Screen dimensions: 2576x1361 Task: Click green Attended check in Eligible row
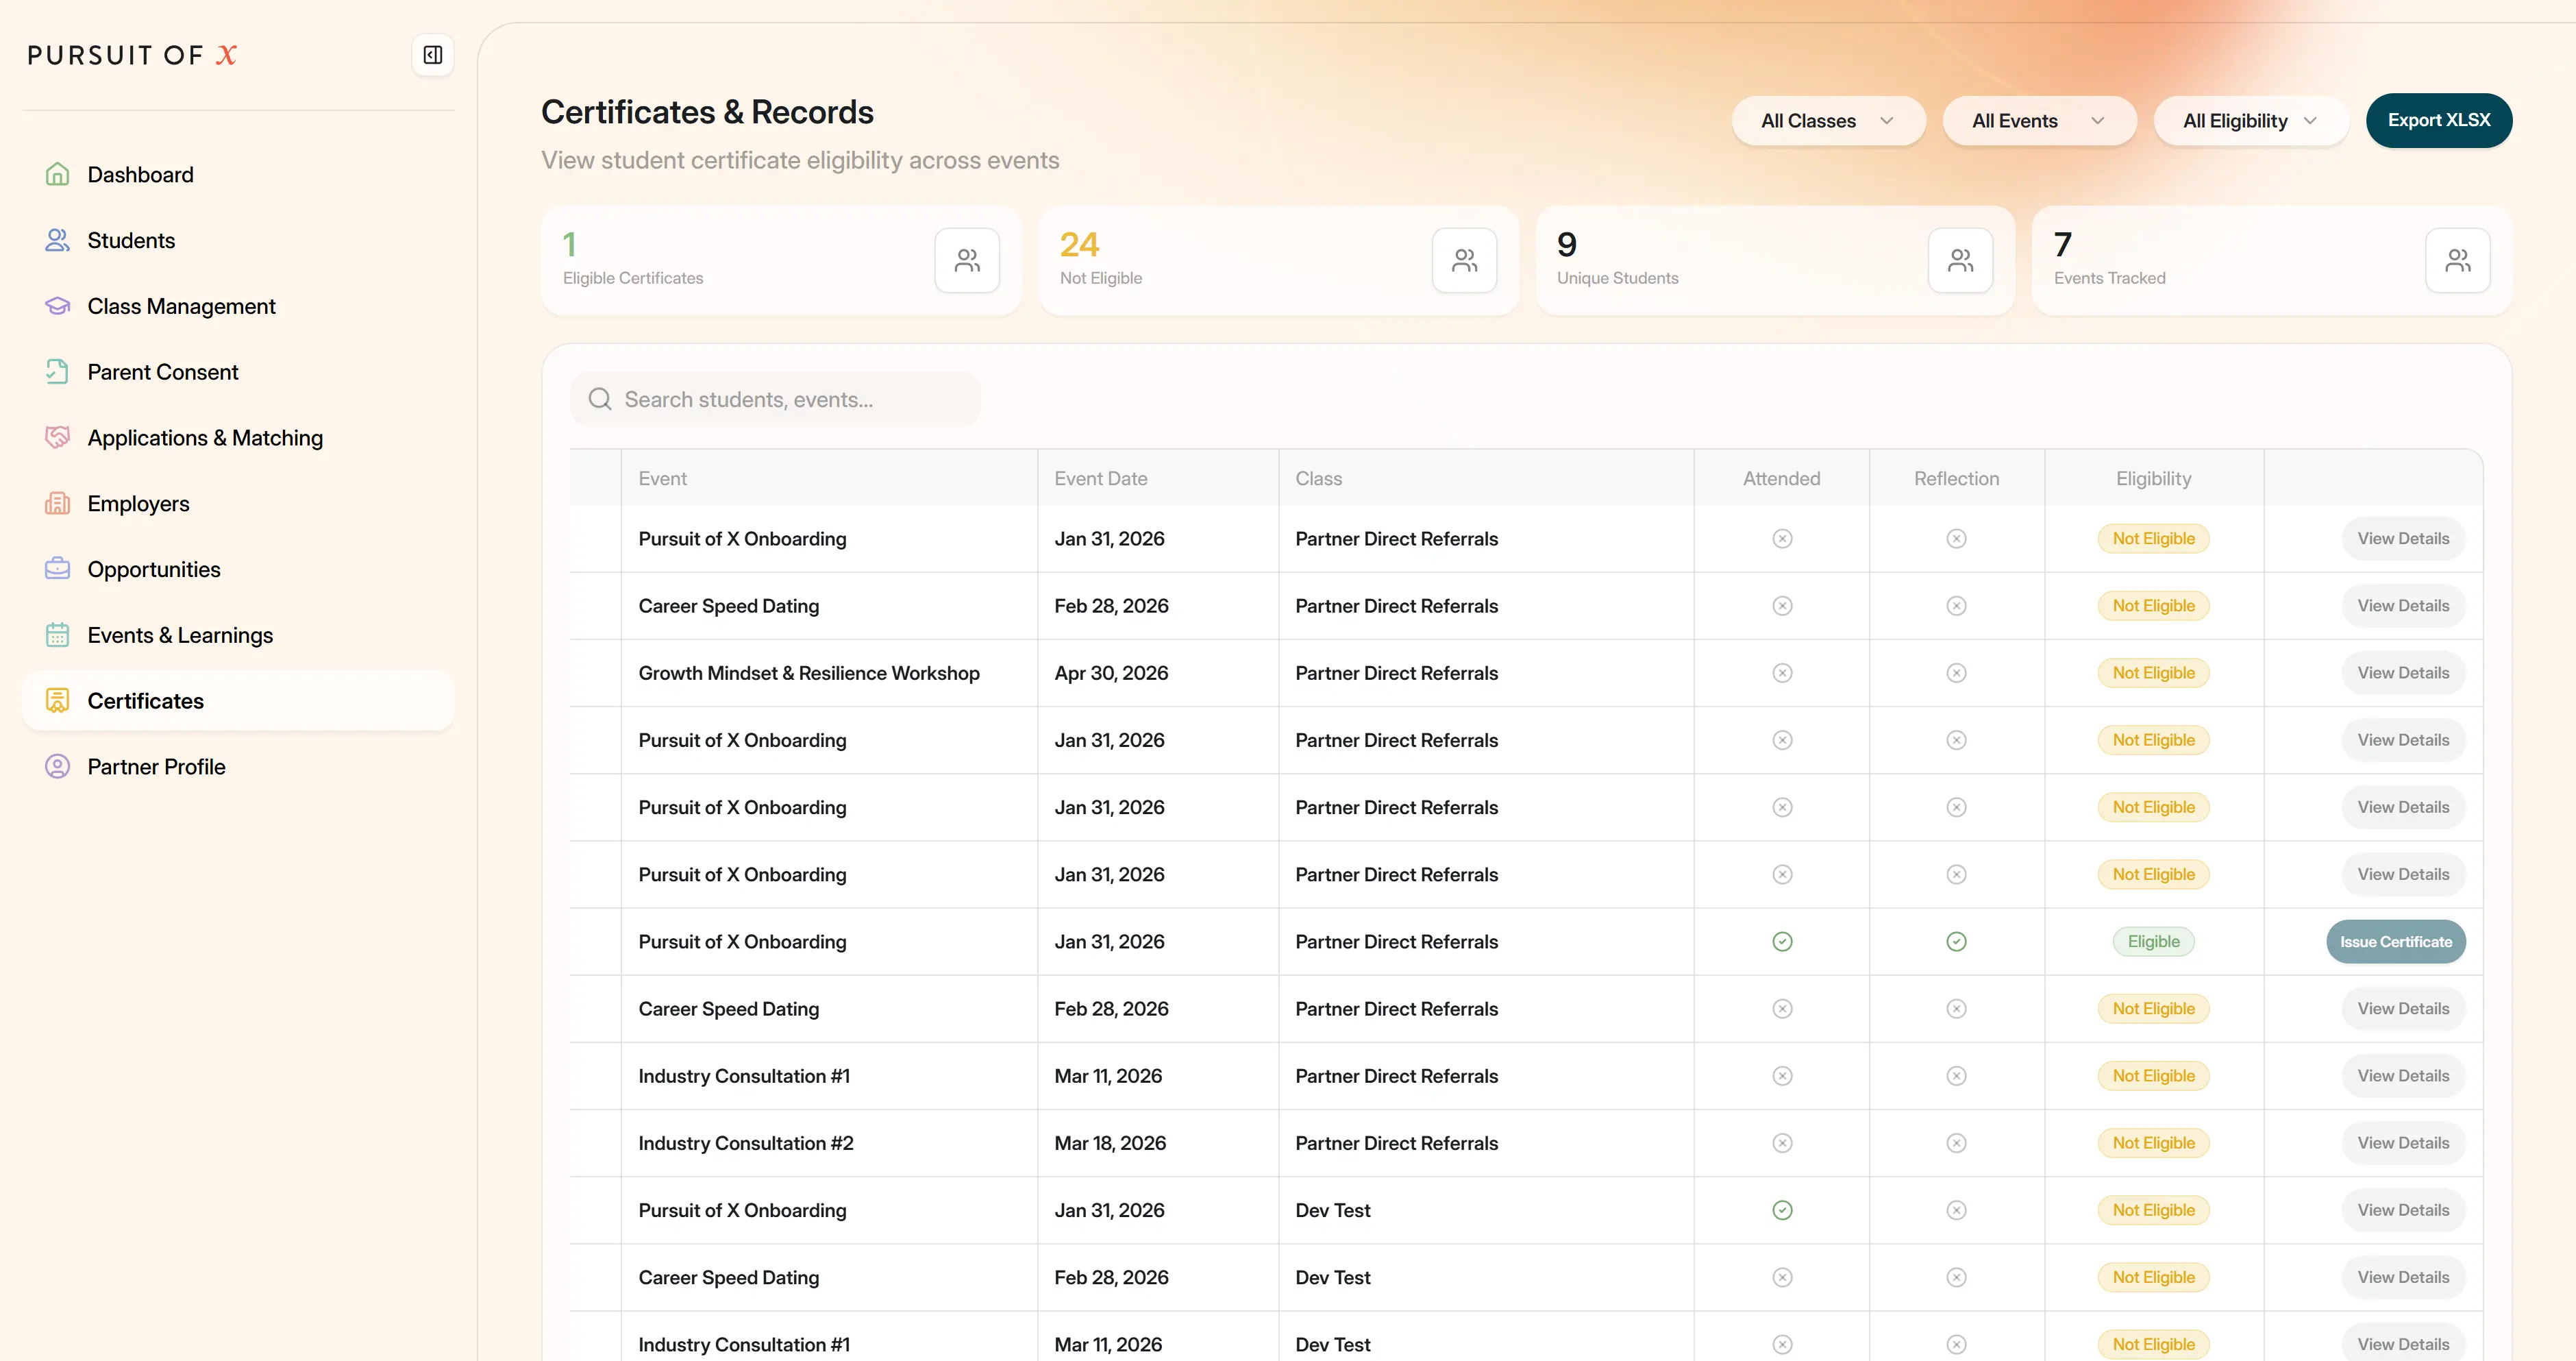click(x=1782, y=941)
